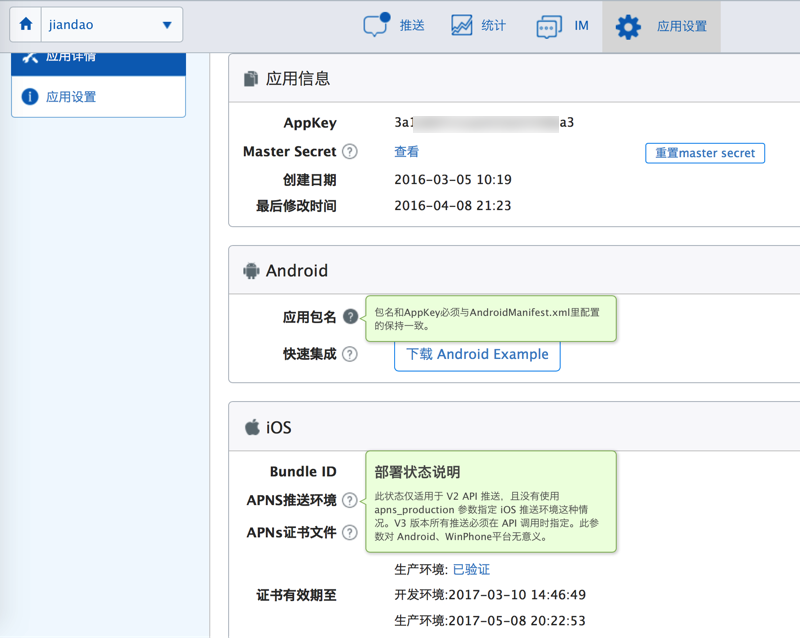The width and height of the screenshot is (800, 639).
Task: Click the IM chat bubbles icon
Action: tap(549, 27)
